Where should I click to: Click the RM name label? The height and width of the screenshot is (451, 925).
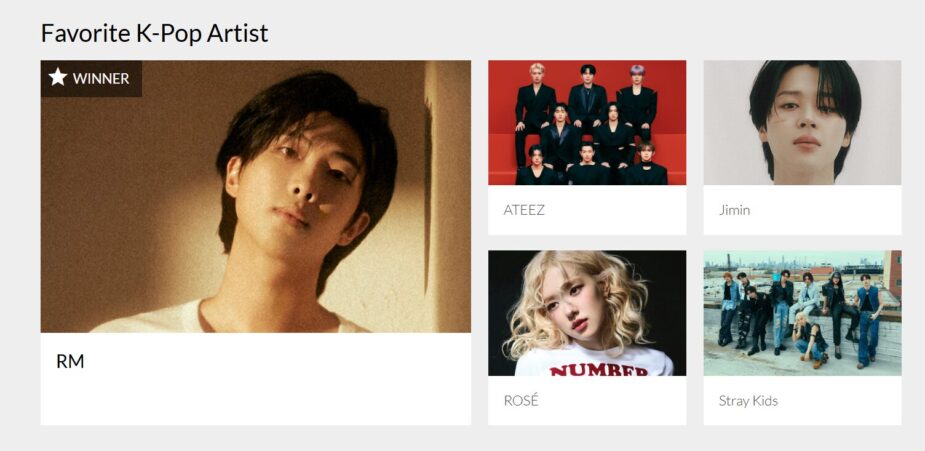coord(70,361)
